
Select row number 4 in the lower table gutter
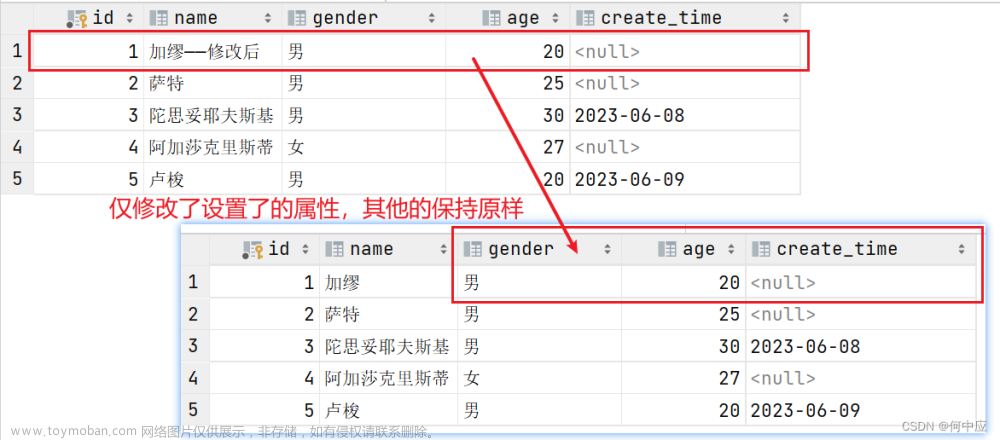pos(195,378)
